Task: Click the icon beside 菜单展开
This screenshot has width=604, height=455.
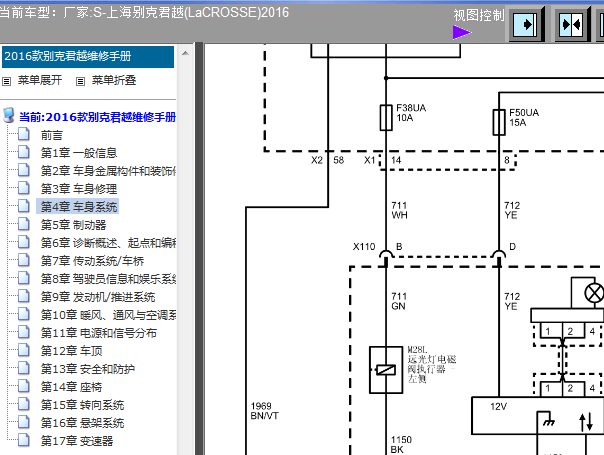Action: click(x=7, y=81)
